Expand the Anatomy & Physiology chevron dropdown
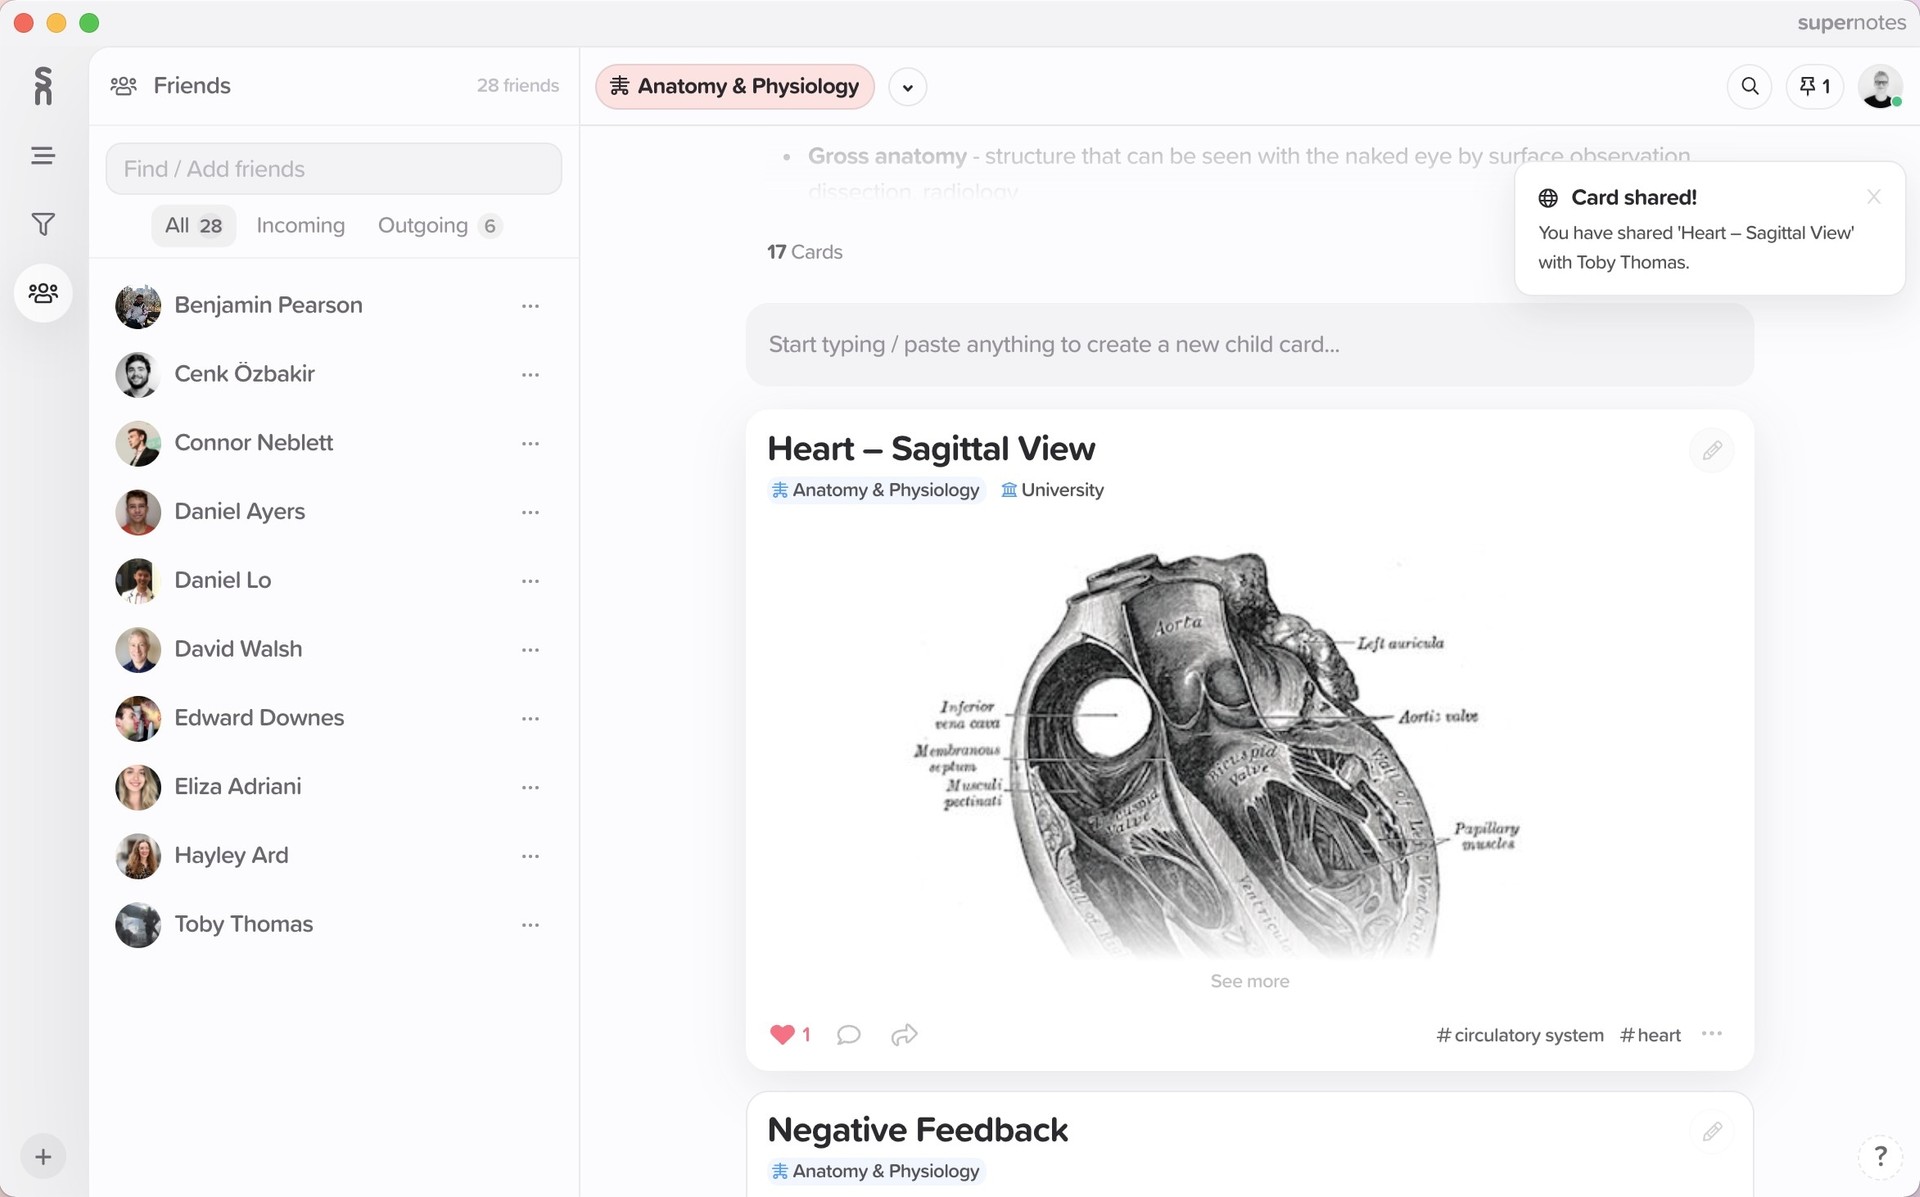Screen dimensions: 1920x1197 pos(907,87)
